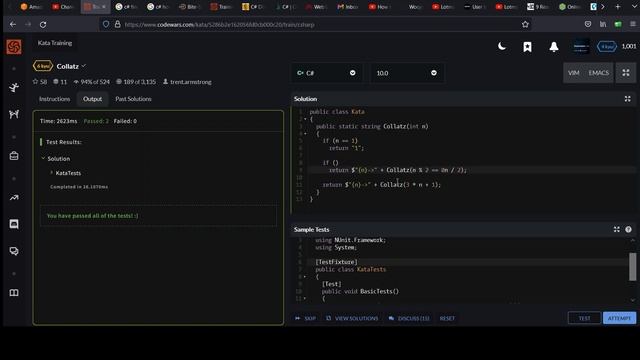Open the Codewars home logo

(x=14, y=47)
